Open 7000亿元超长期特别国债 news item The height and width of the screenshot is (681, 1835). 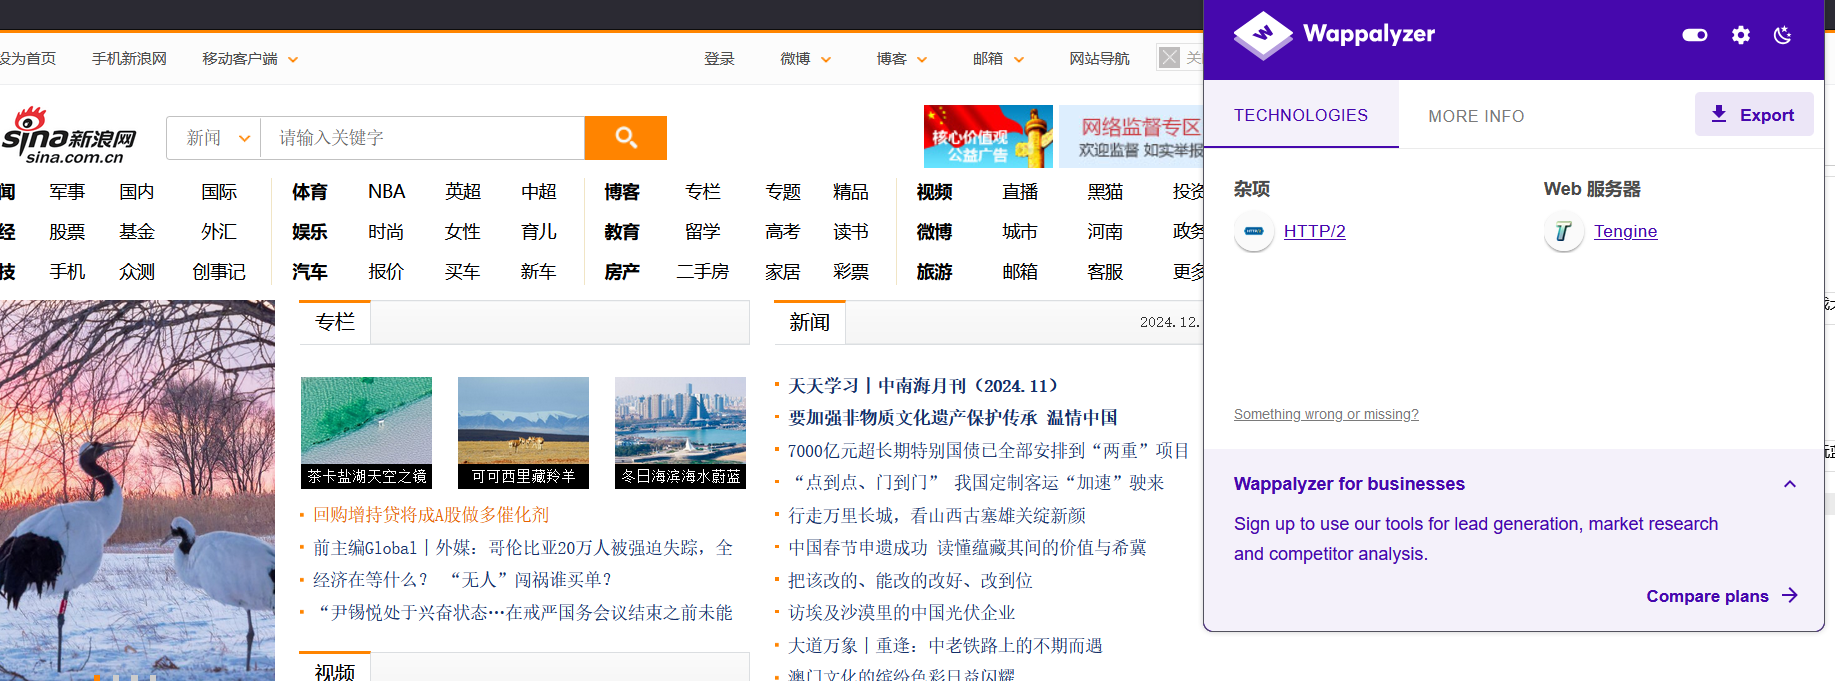[x=988, y=451]
